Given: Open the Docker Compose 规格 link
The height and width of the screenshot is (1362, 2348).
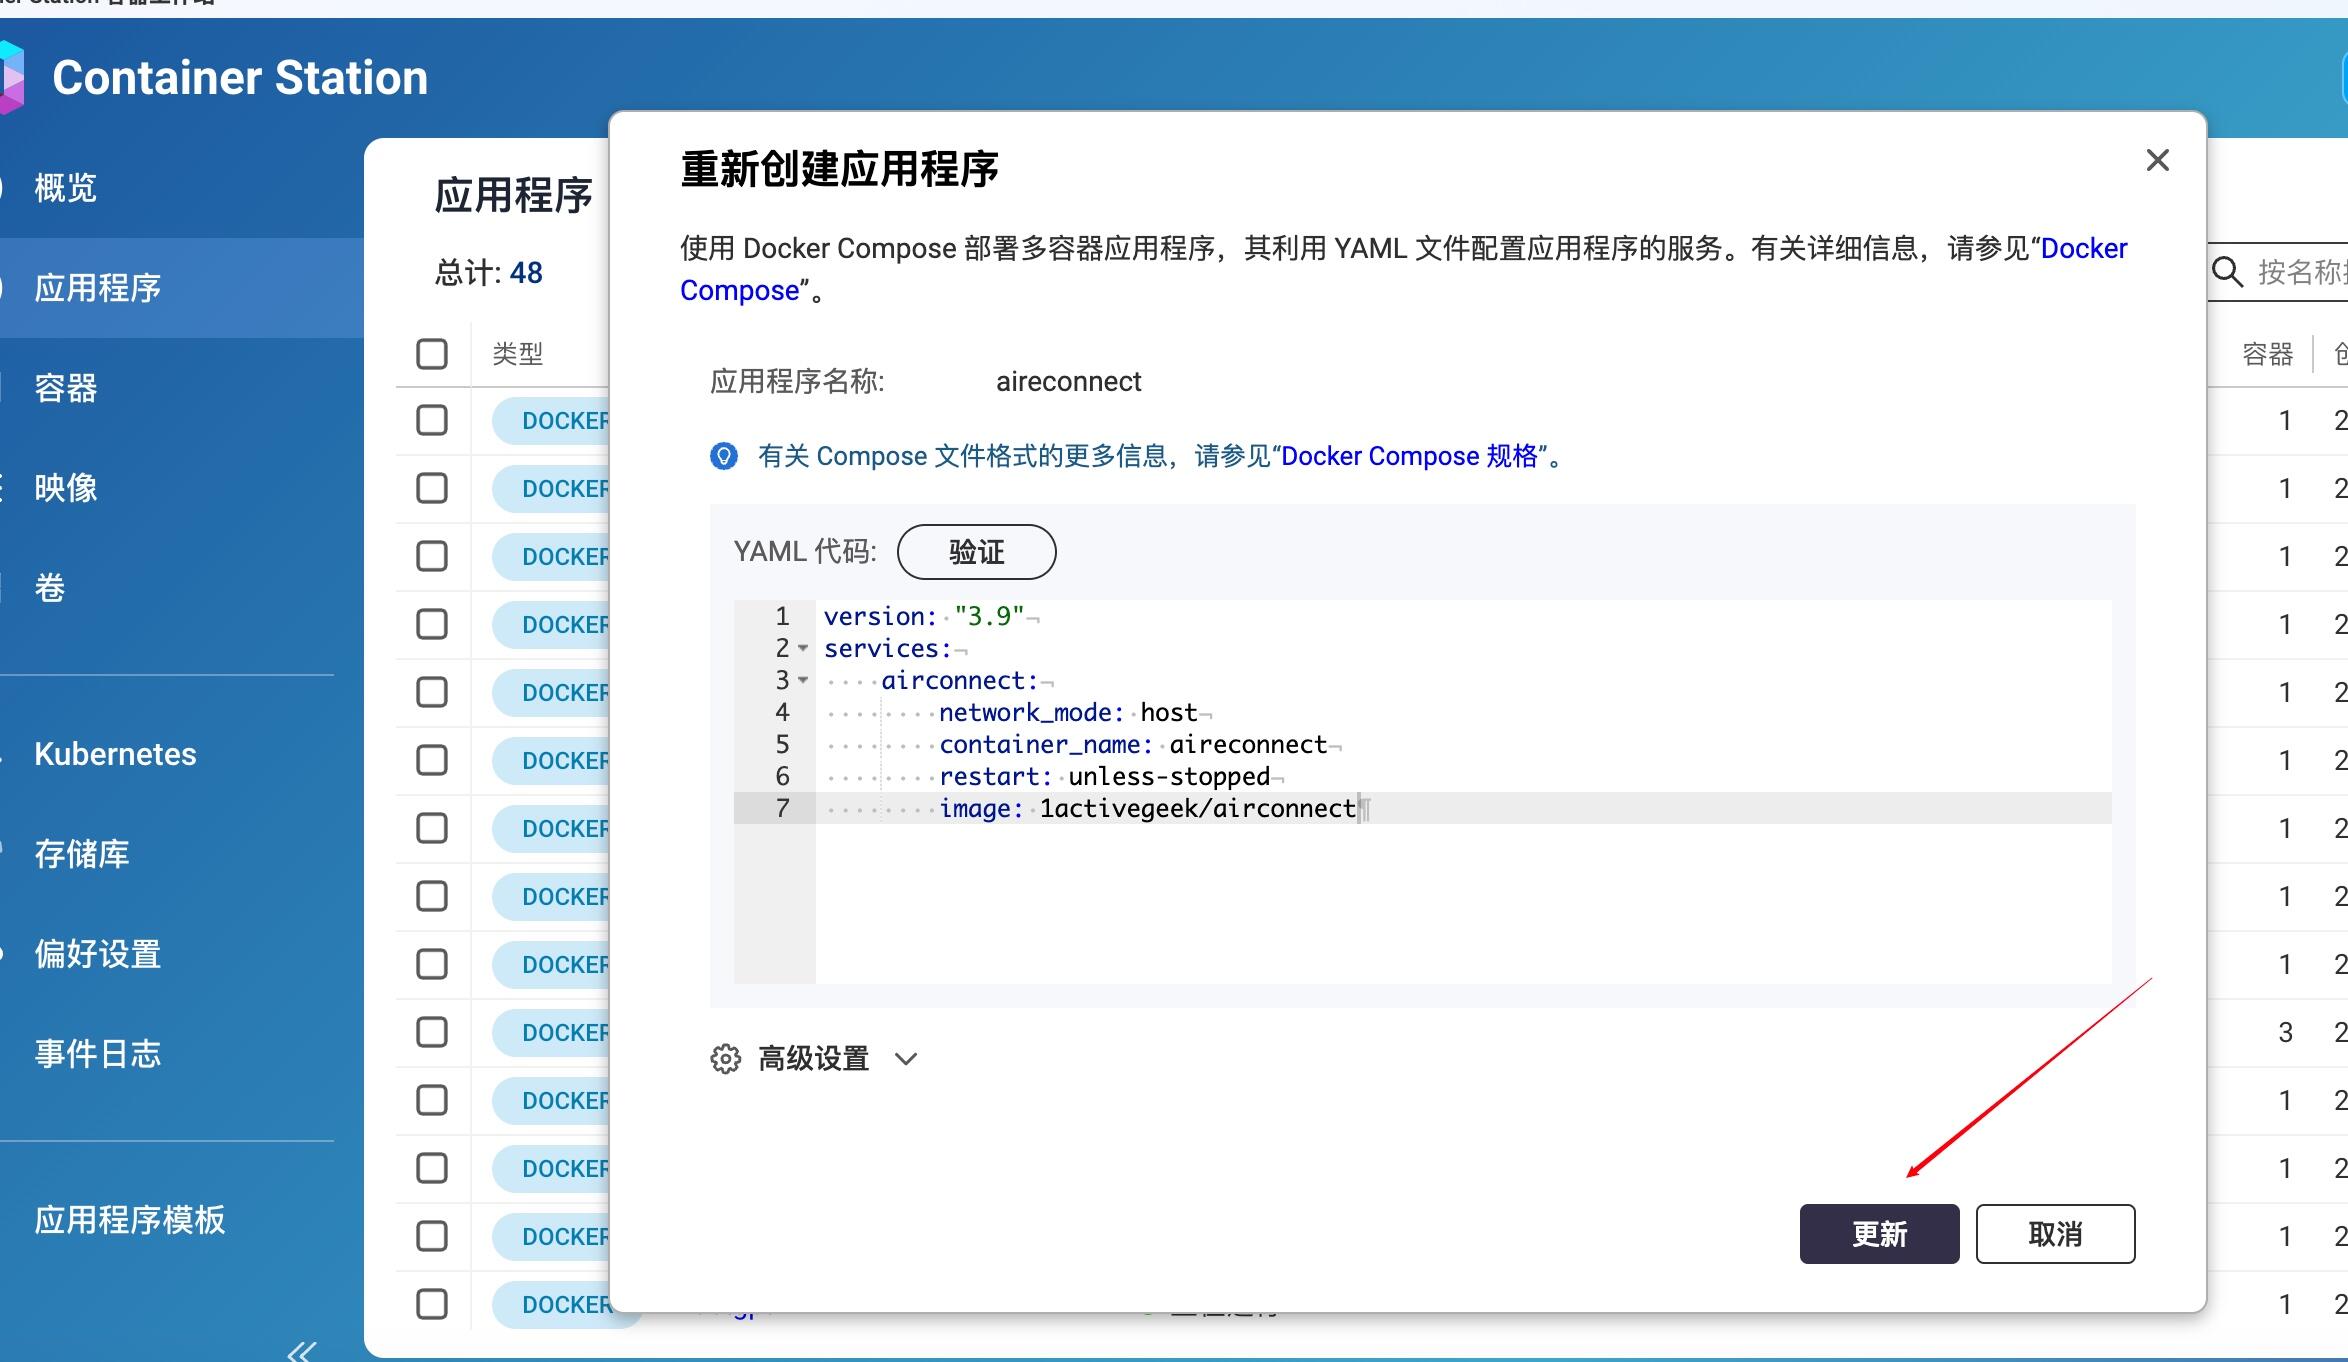Looking at the screenshot, I should tap(1409, 456).
